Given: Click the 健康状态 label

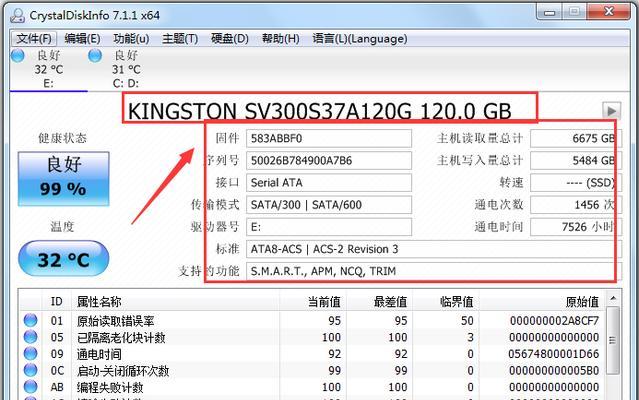Looking at the screenshot, I should point(63,138).
